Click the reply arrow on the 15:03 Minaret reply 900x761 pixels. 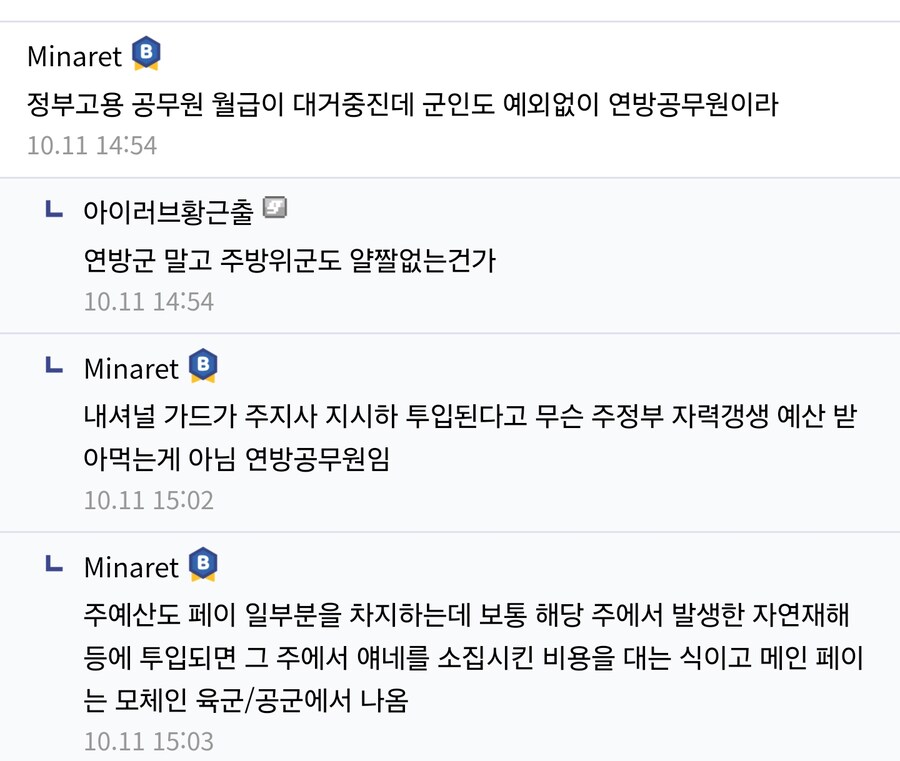tap(54, 566)
